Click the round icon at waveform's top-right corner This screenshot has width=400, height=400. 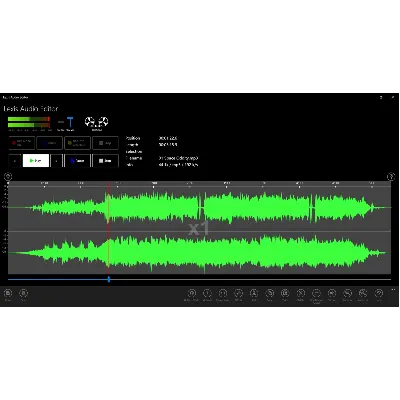[391, 177]
